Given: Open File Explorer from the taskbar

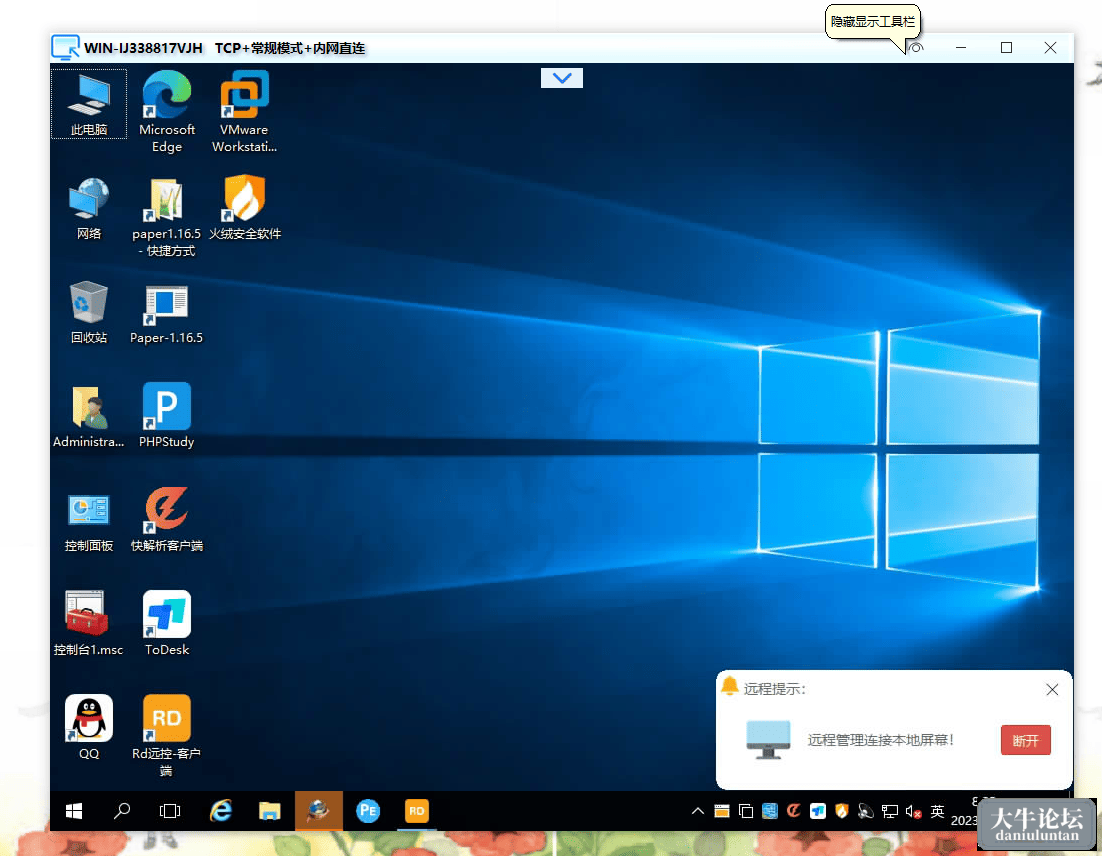Looking at the screenshot, I should (x=269, y=811).
